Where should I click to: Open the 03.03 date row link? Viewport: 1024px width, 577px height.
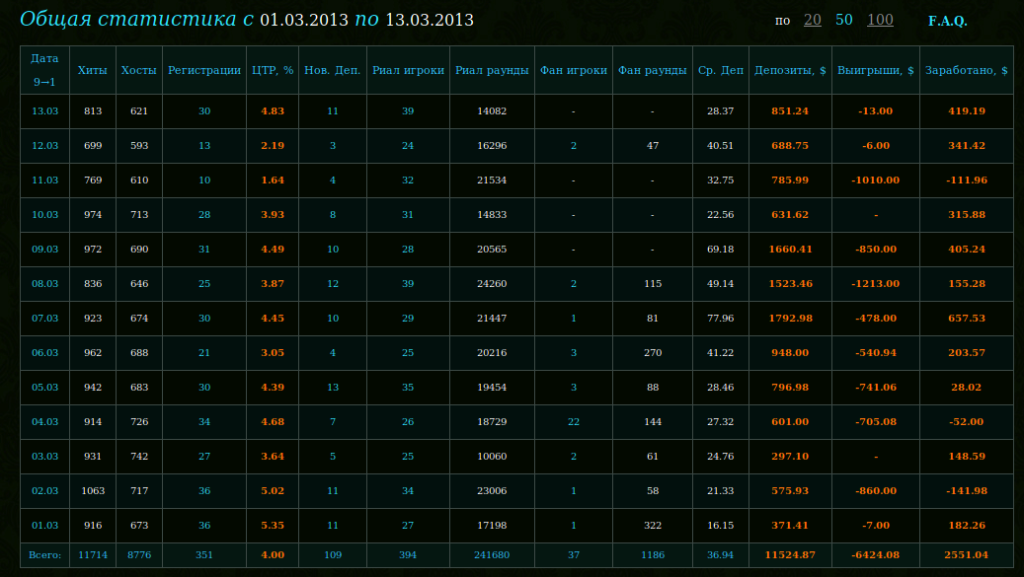pyautogui.click(x=45, y=457)
